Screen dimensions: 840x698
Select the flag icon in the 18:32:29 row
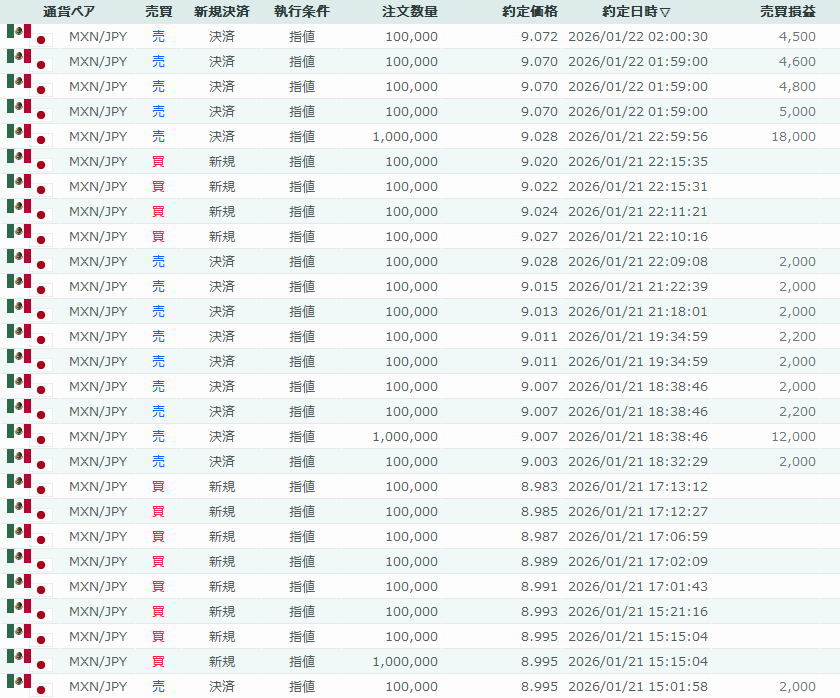click(28, 461)
